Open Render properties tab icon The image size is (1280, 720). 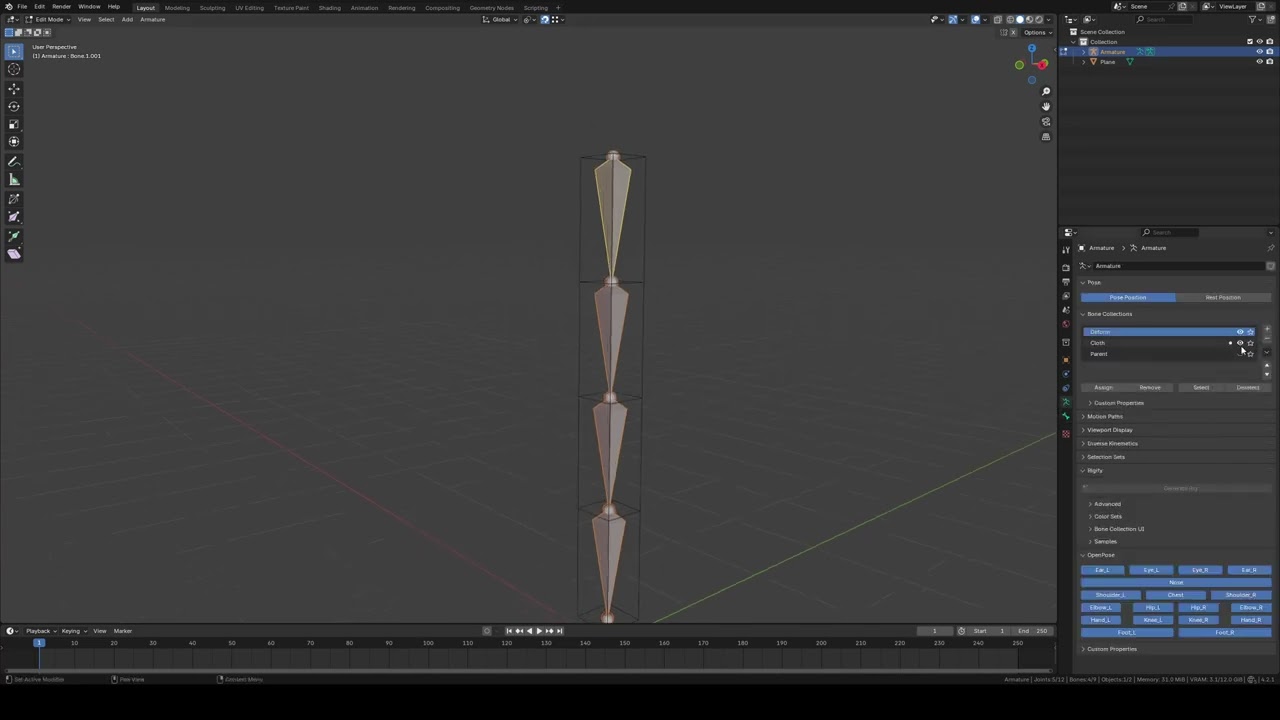point(1066,267)
